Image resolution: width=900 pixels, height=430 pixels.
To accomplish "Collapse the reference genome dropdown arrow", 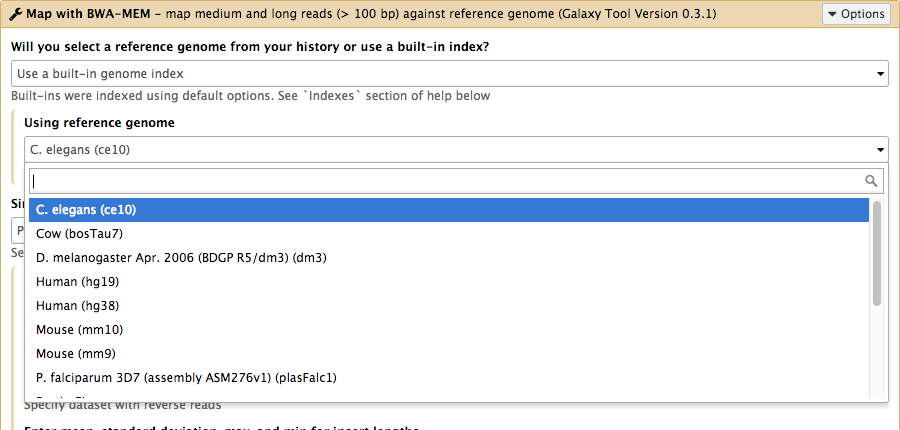I will click(880, 150).
